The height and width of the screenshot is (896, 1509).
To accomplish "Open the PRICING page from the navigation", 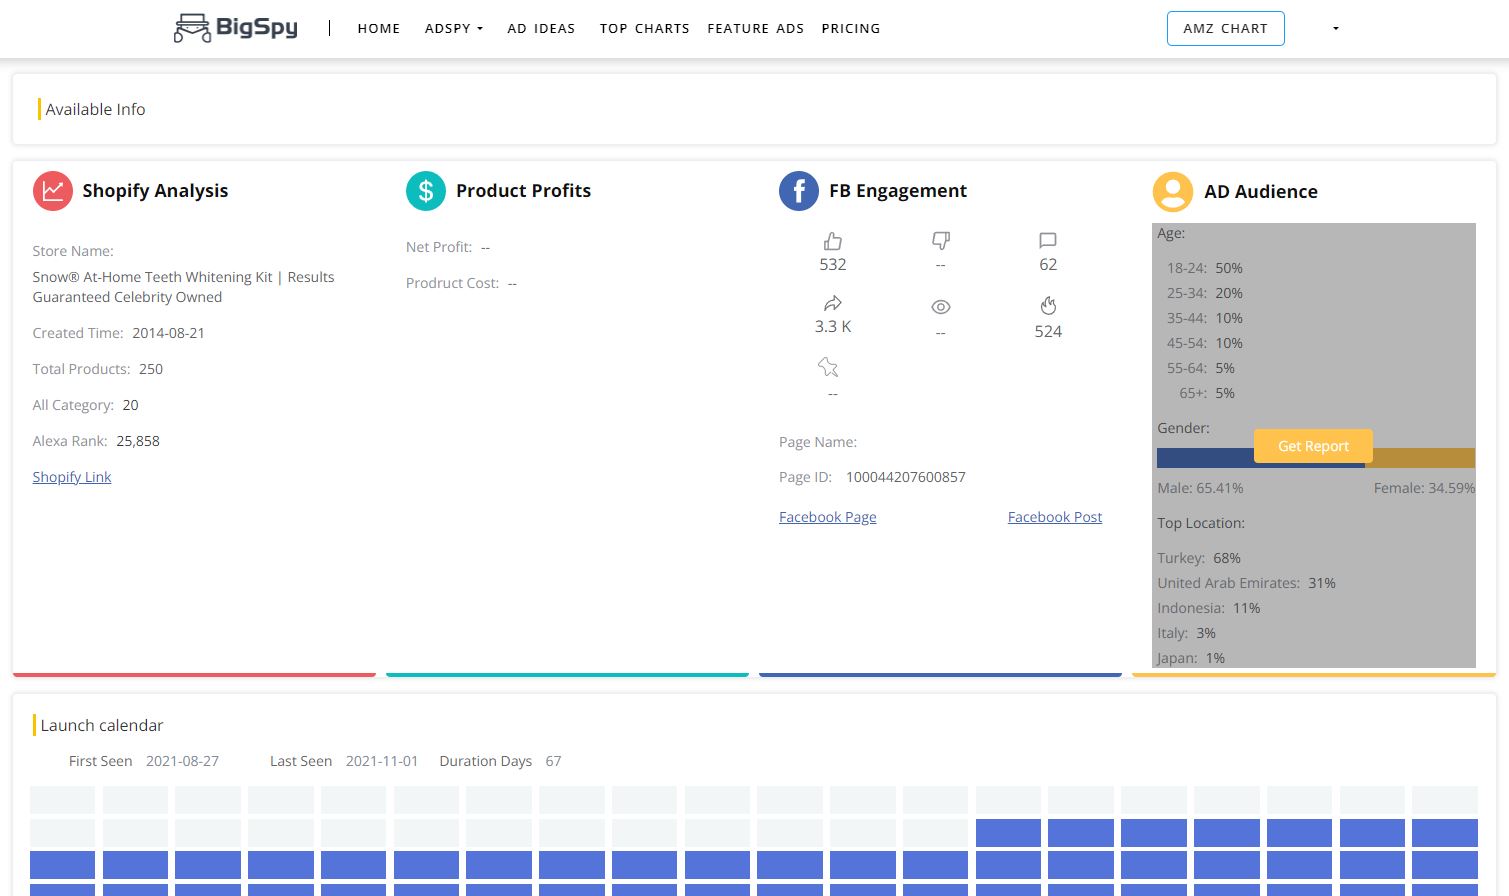I will tap(850, 29).
